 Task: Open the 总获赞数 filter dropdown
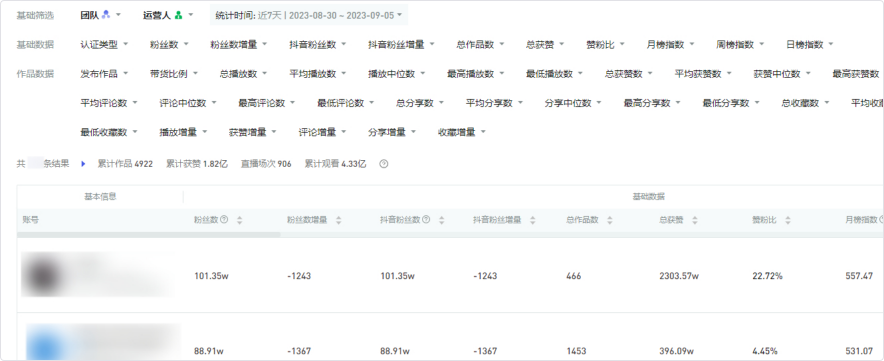pos(629,74)
